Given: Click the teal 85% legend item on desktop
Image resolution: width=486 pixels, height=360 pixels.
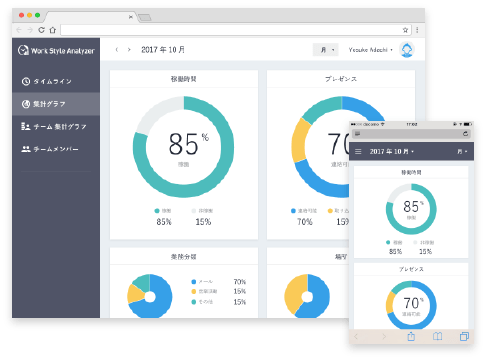Looking at the screenshot, I should [x=163, y=216].
